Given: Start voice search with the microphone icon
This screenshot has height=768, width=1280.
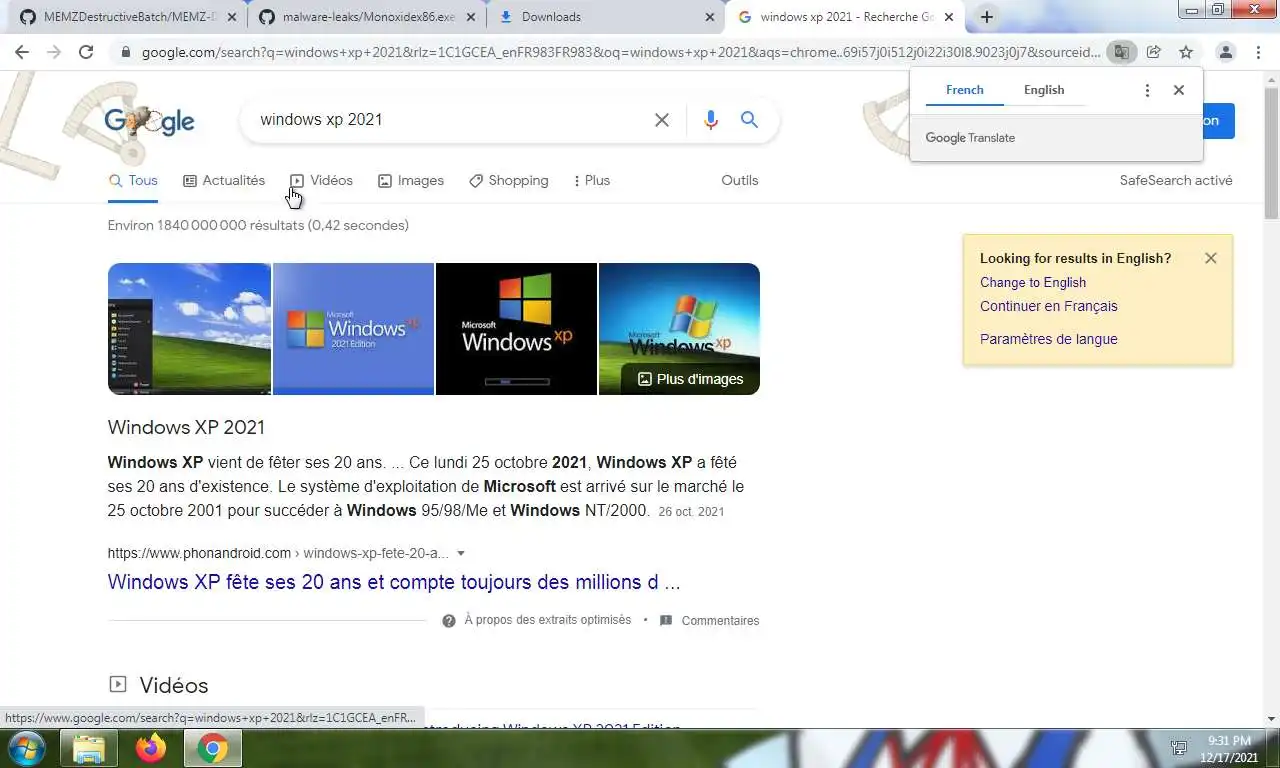Looking at the screenshot, I should coord(711,120).
